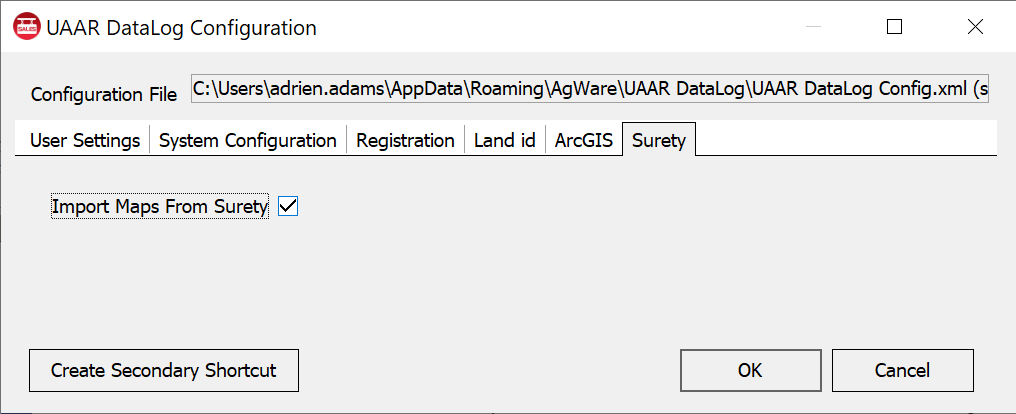1016x414 pixels.
Task: Click the Import Maps From Surety label
Action: click(159, 207)
